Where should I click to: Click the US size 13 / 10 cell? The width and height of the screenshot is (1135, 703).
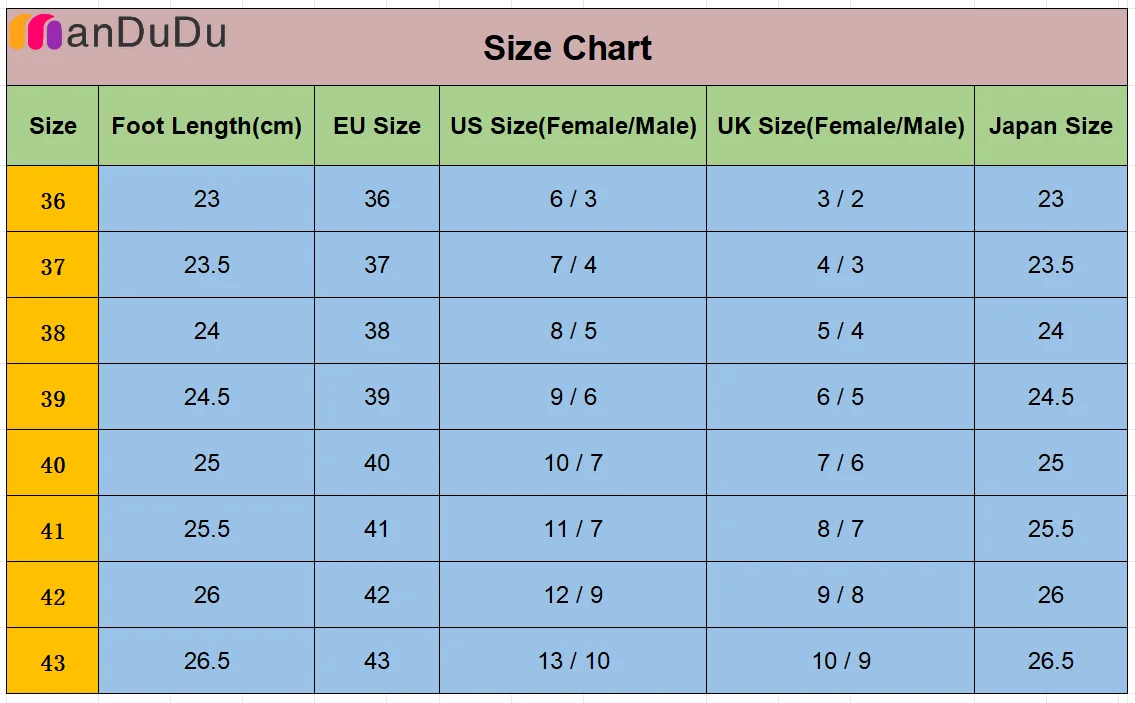(573, 661)
